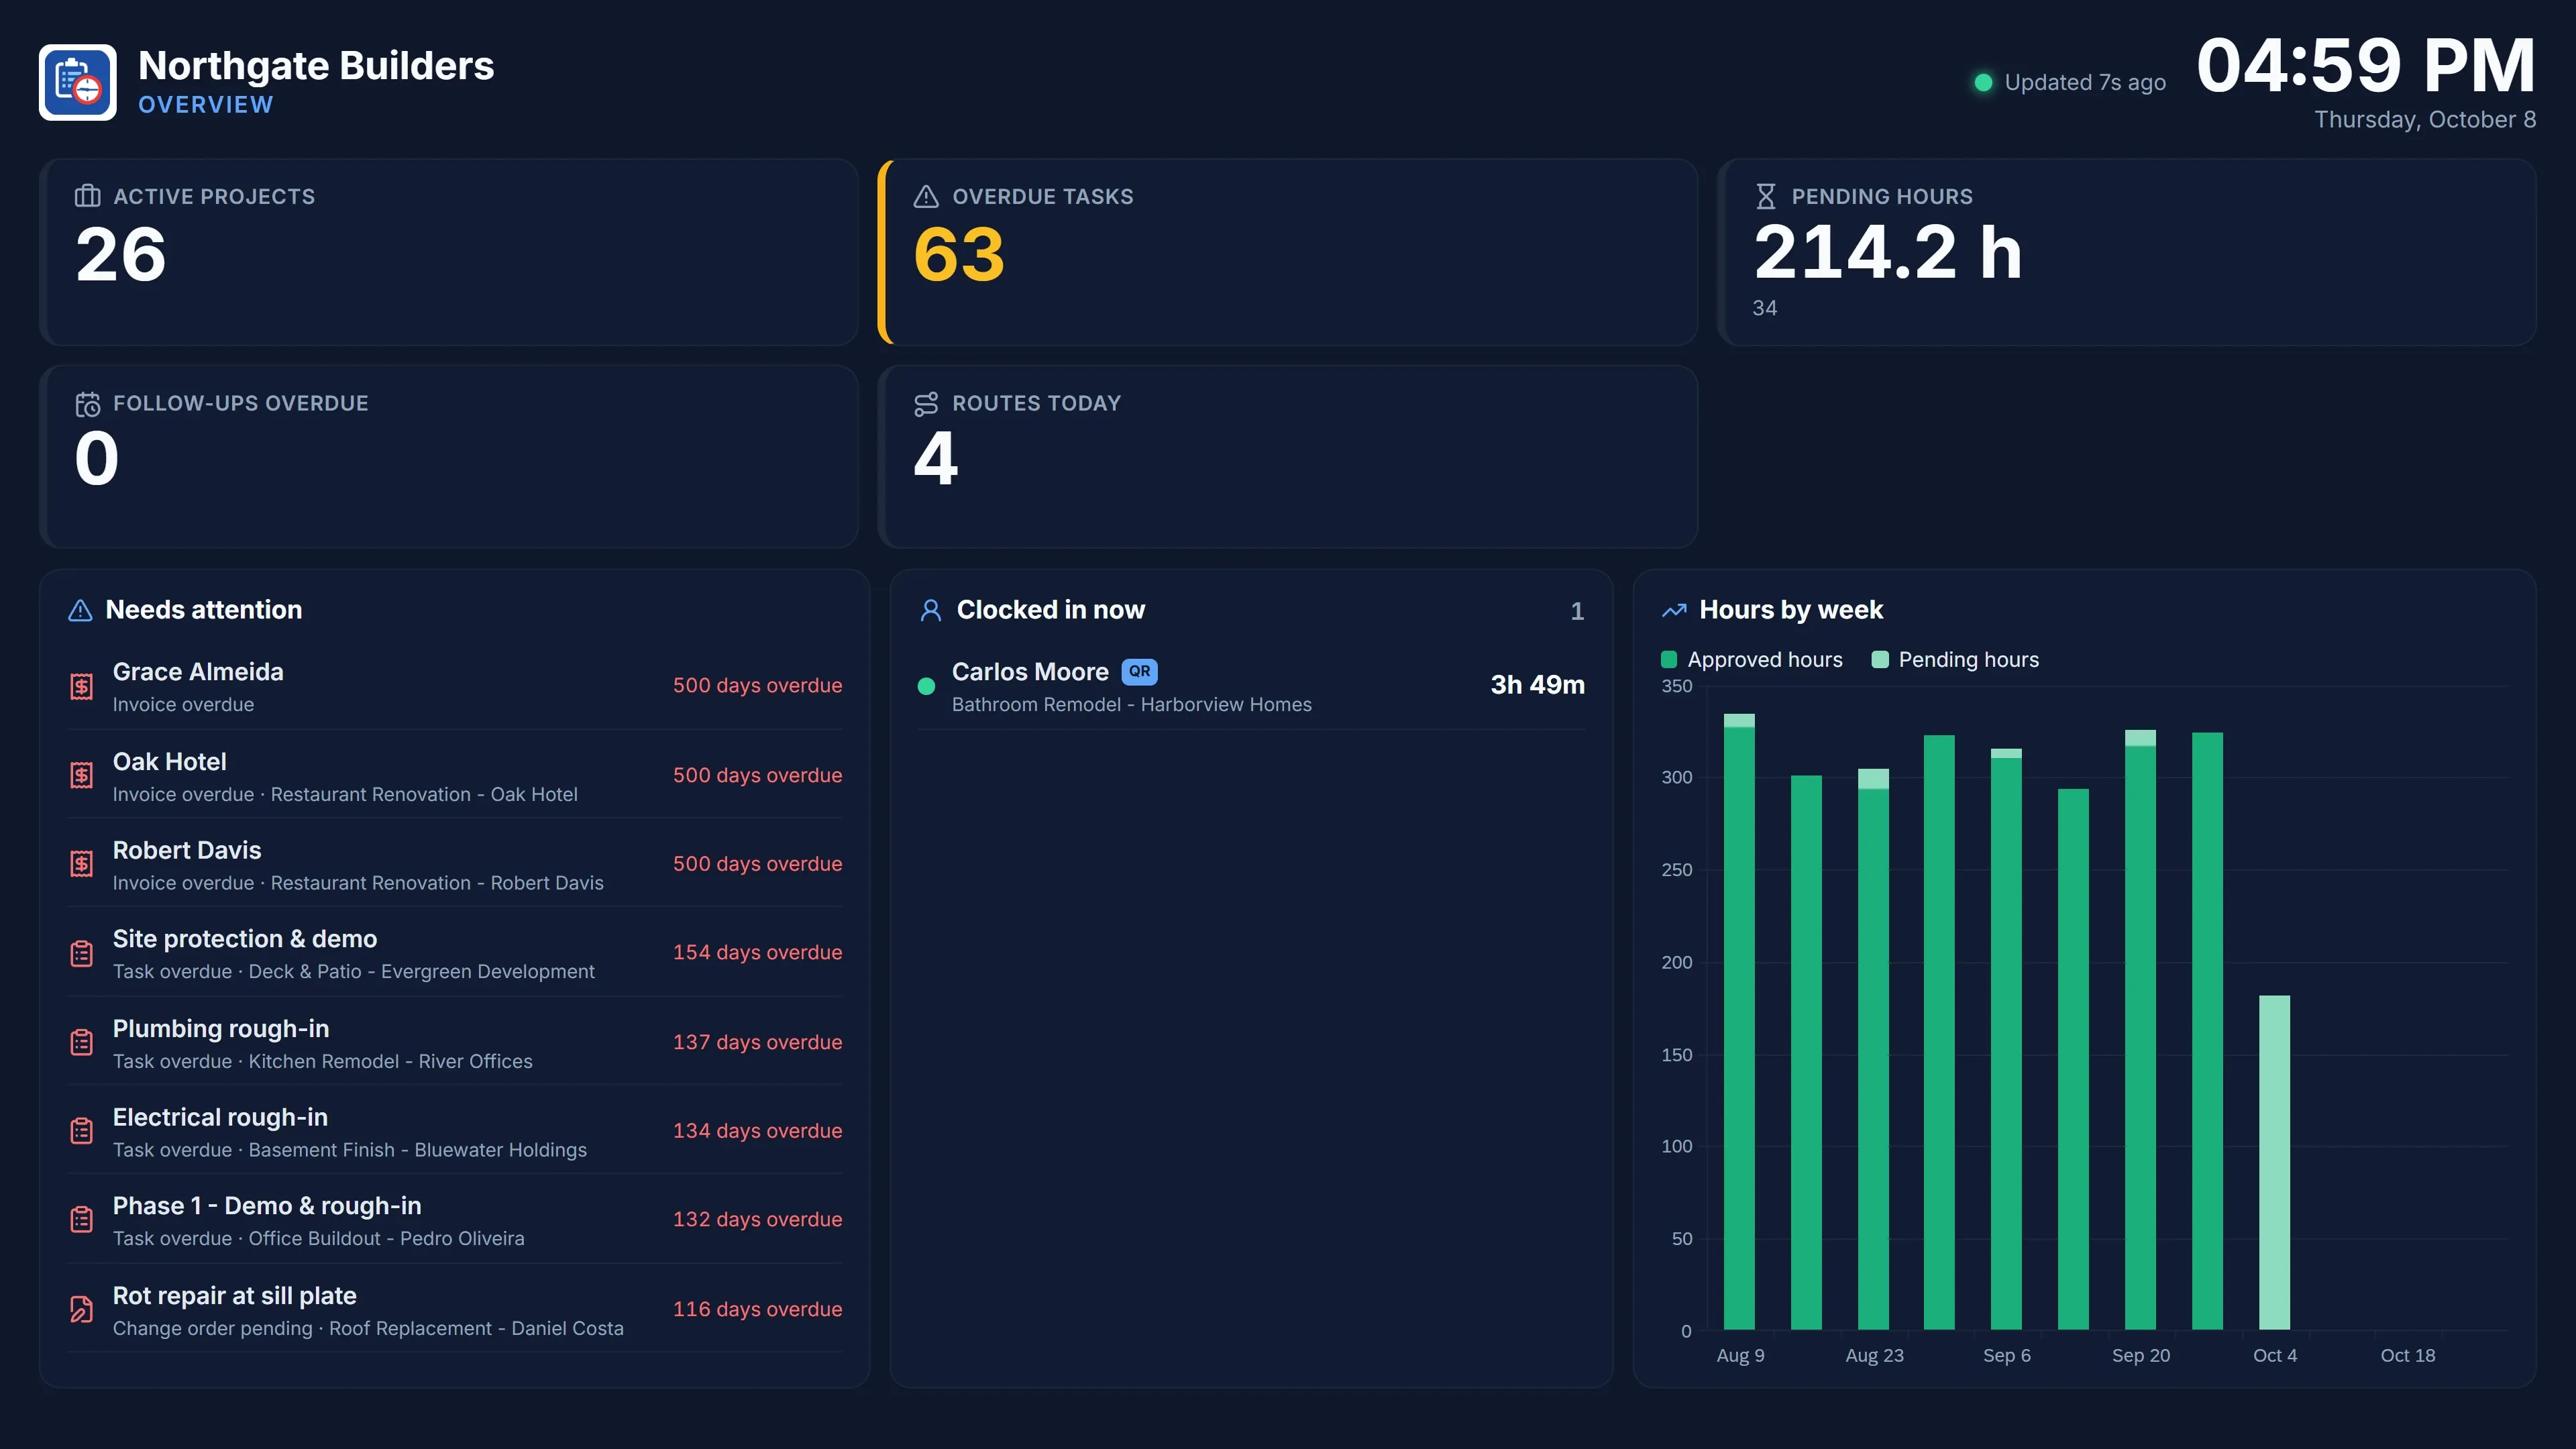Click the Hours by week trend icon

[1674, 610]
